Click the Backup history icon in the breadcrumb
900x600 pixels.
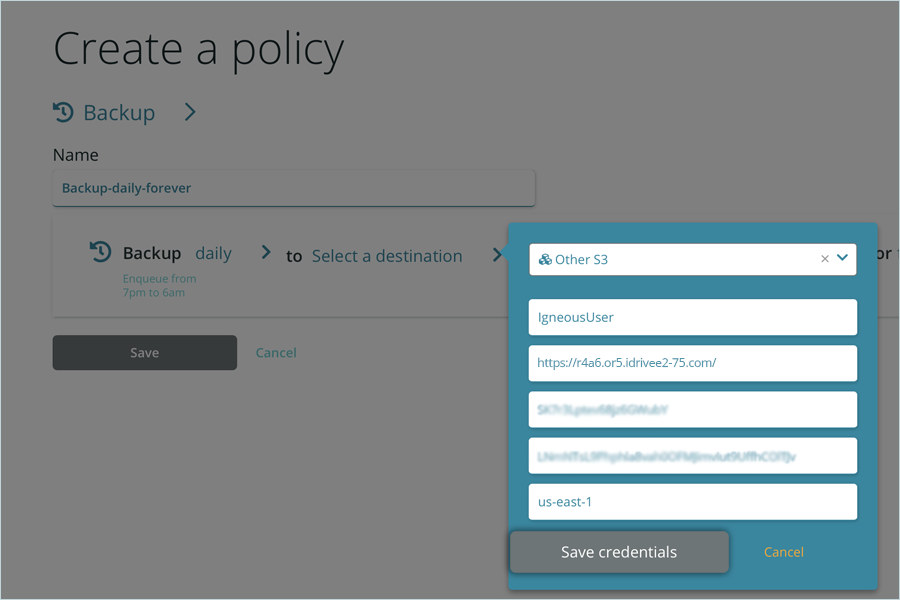[63, 112]
